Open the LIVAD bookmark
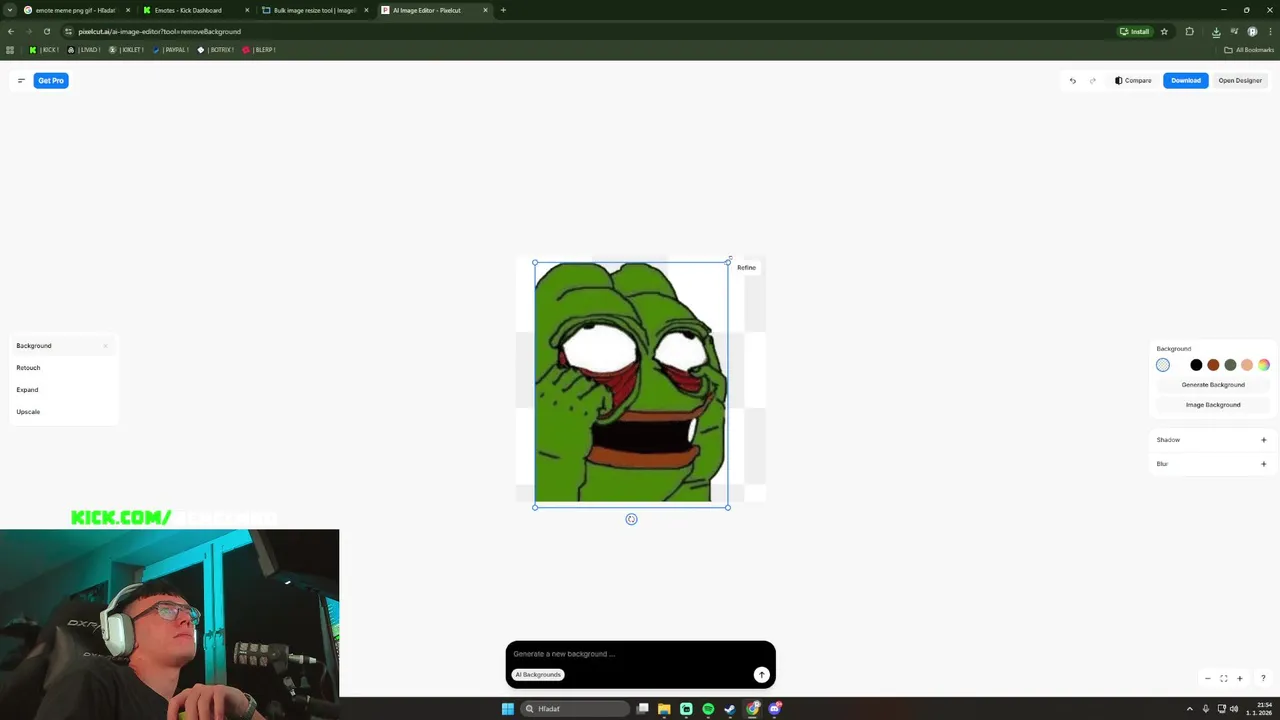This screenshot has height=720, width=1280. point(84,49)
